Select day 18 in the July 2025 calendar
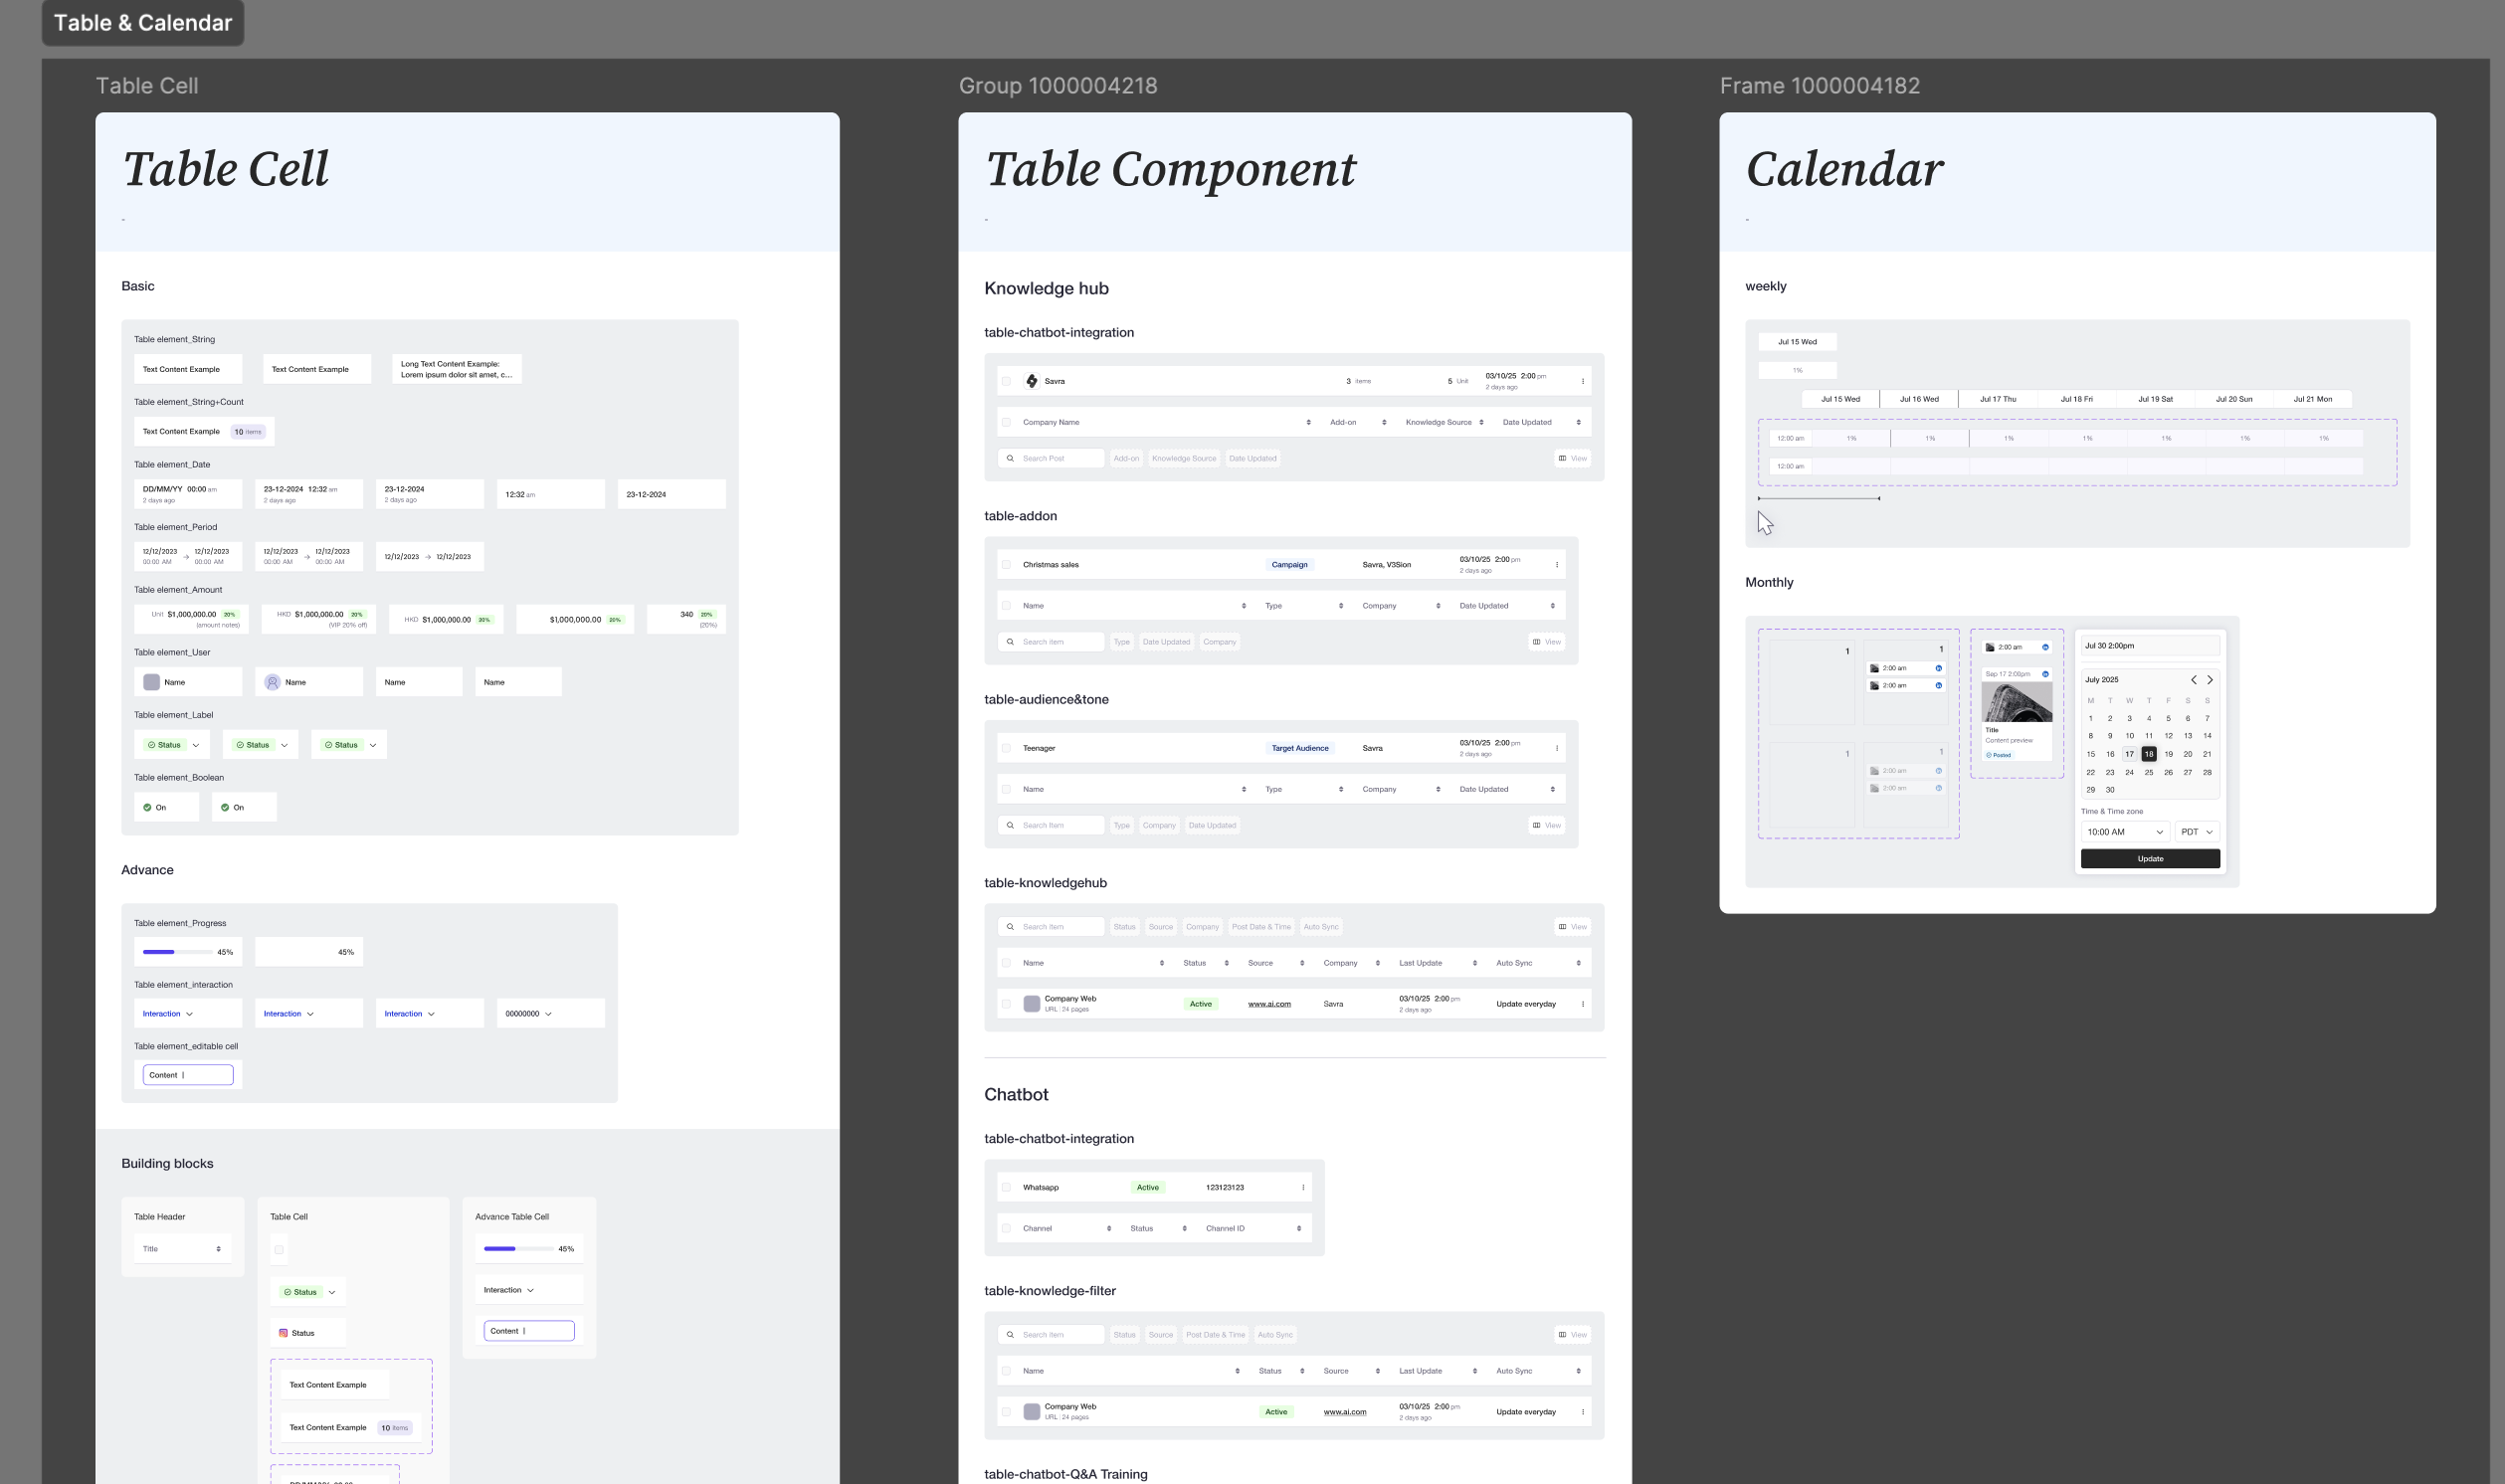 click(2148, 754)
